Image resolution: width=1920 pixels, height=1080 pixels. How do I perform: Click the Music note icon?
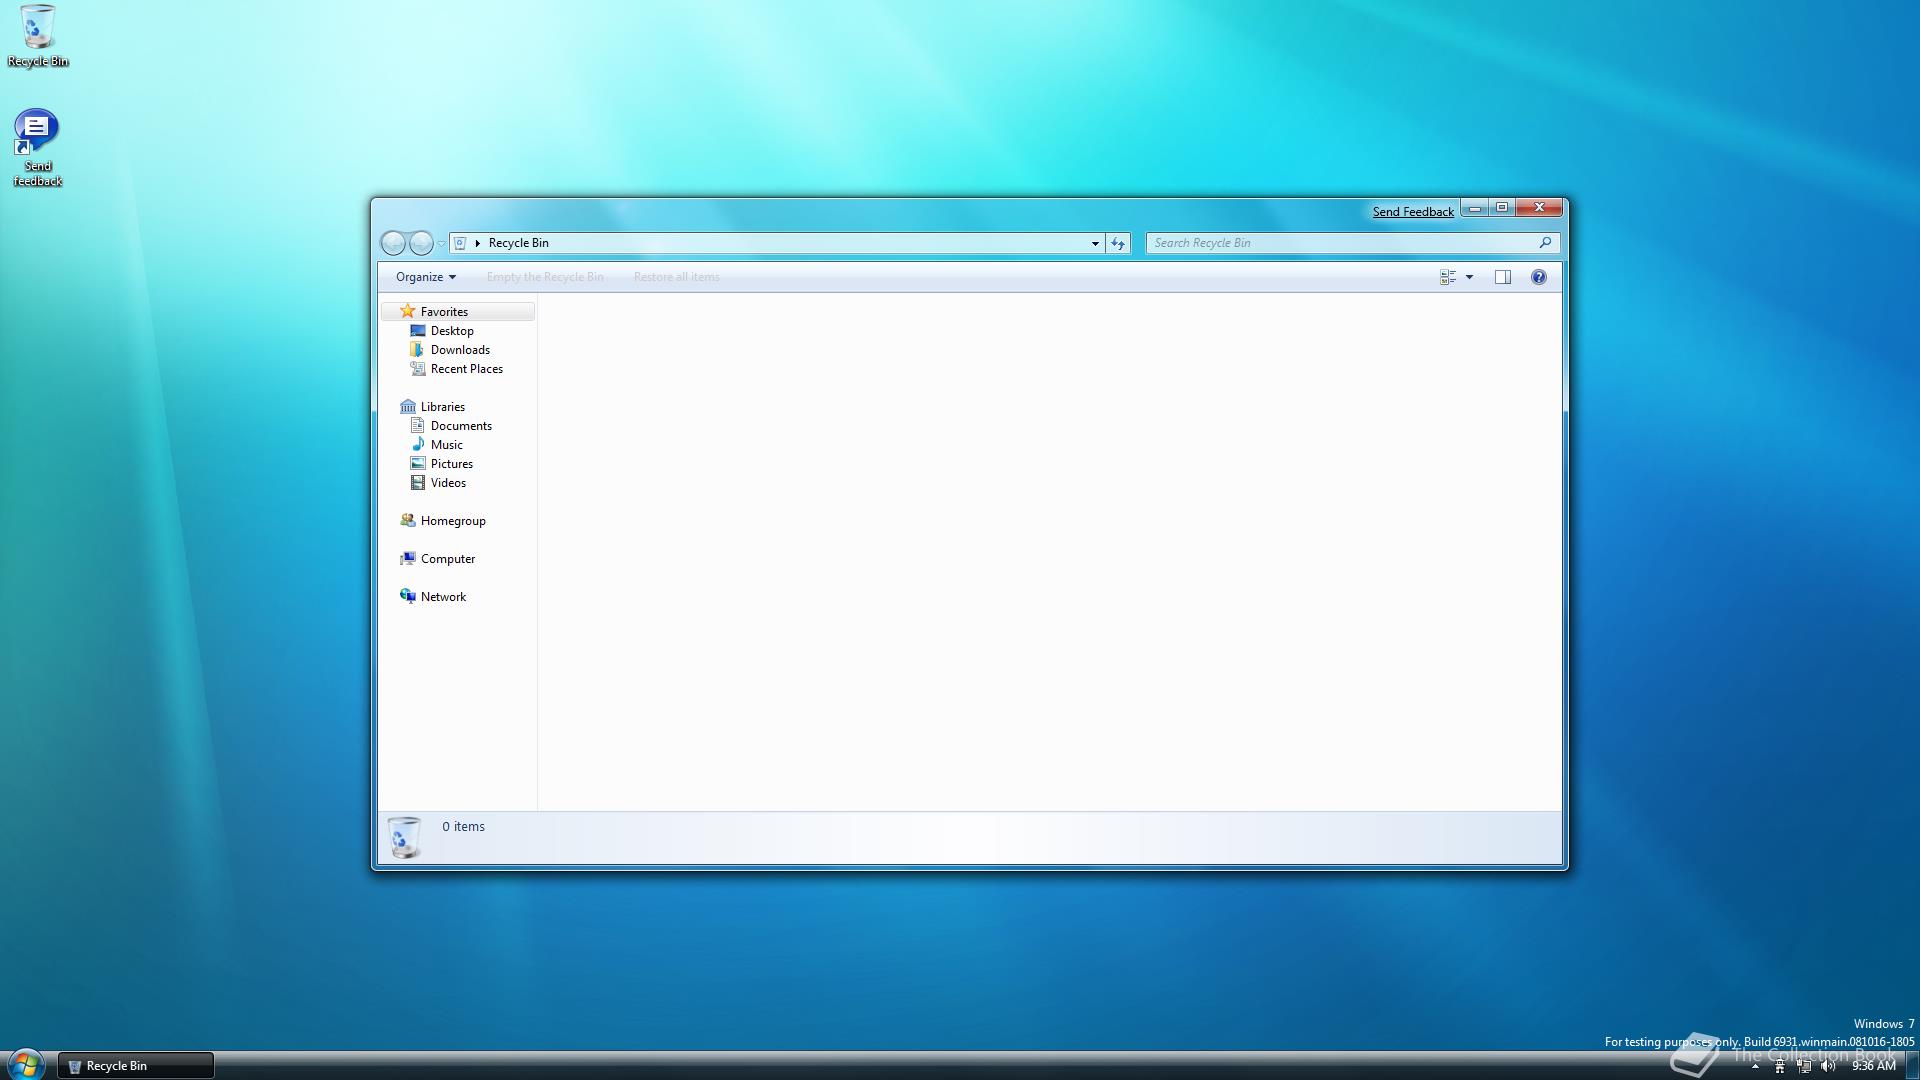(418, 444)
